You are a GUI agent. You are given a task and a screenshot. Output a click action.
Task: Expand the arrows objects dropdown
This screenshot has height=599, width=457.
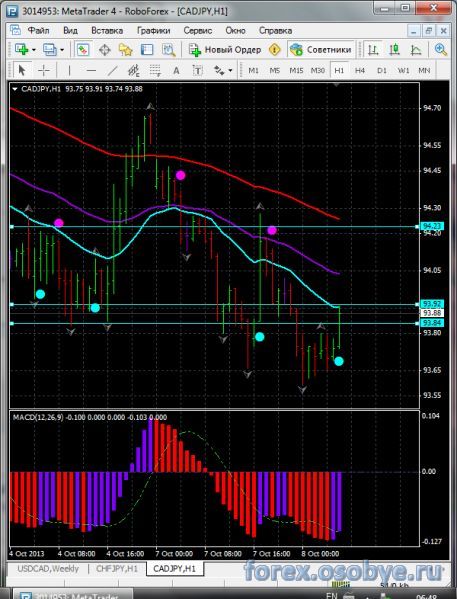tap(230, 70)
